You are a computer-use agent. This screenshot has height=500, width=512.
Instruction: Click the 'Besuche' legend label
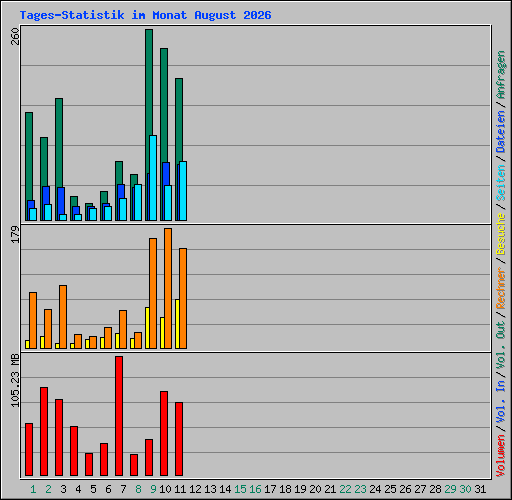(501, 234)
